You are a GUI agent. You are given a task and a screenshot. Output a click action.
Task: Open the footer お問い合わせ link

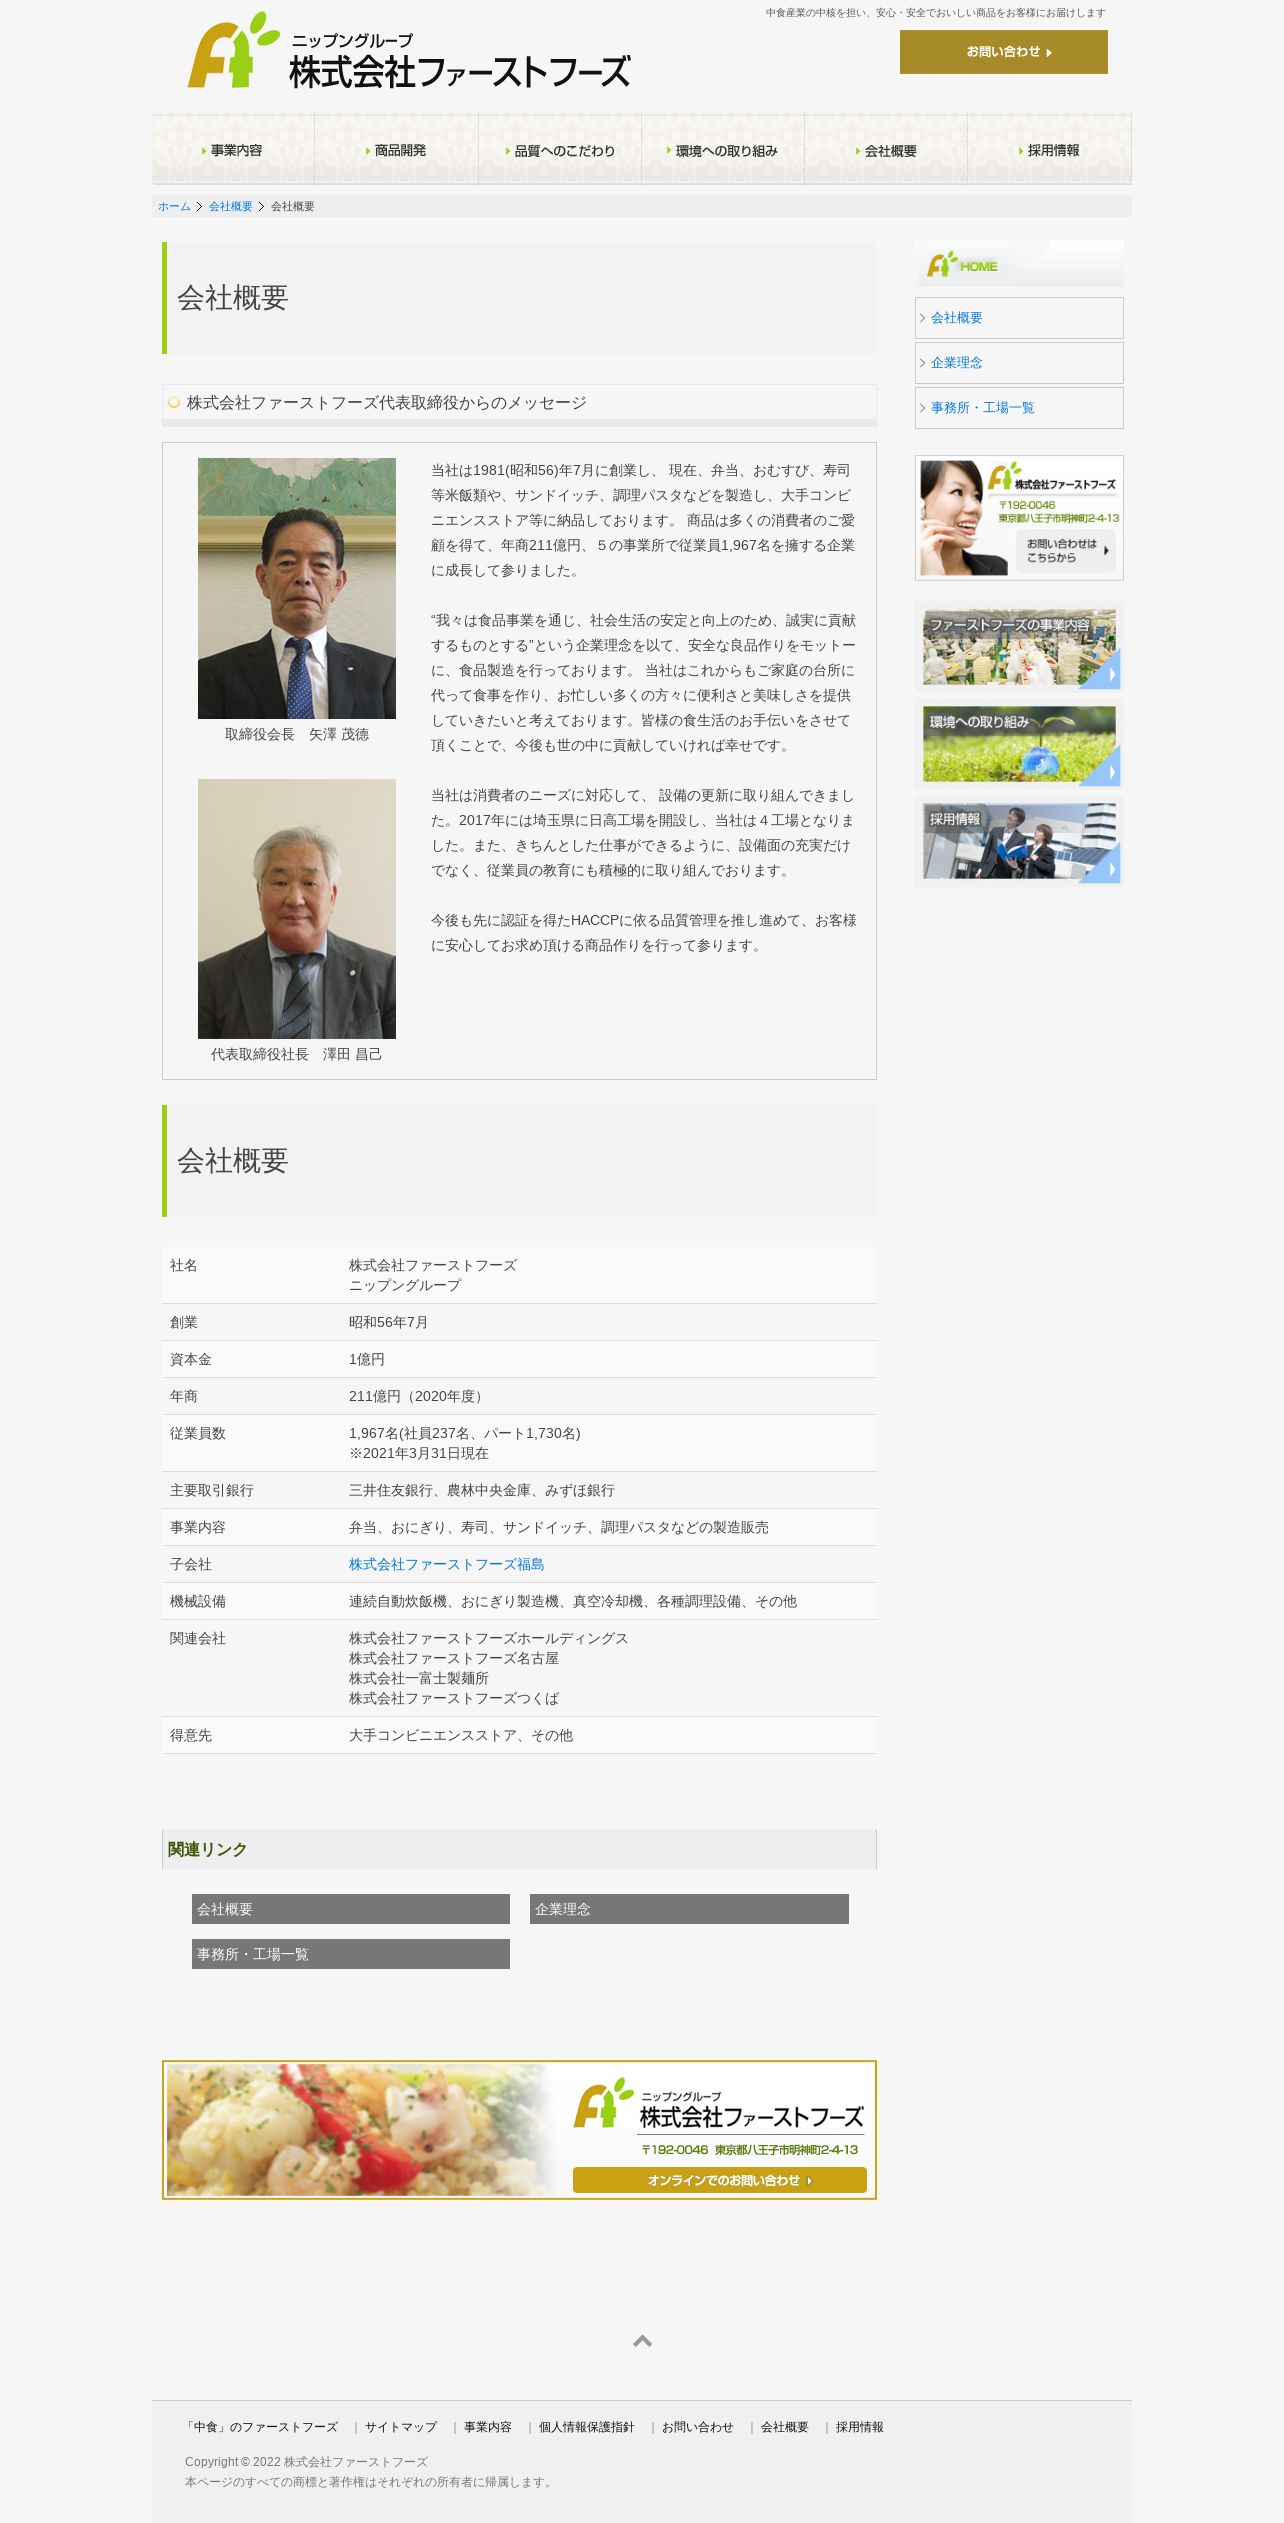(x=698, y=2427)
